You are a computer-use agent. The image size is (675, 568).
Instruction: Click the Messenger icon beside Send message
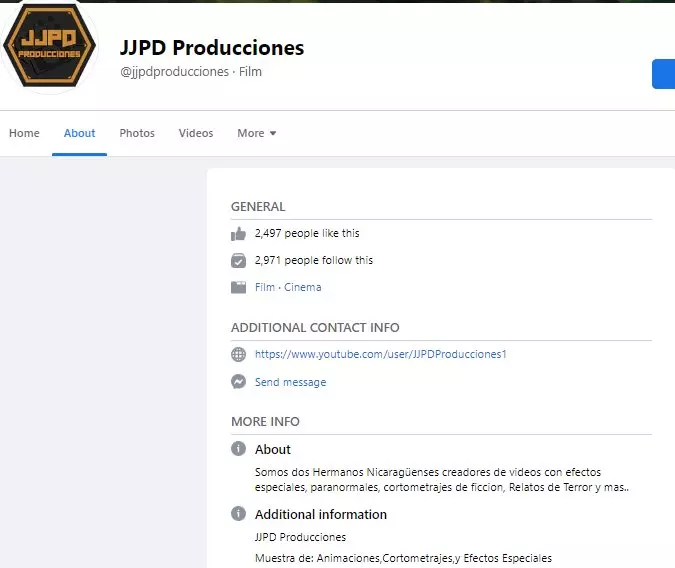point(238,382)
